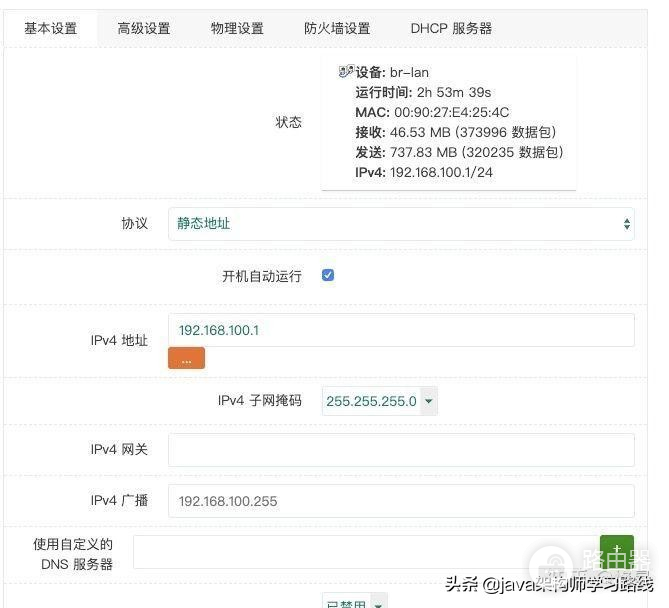
Task: Click the custom DNS 服务器 input field
Action: pos(364,552)
